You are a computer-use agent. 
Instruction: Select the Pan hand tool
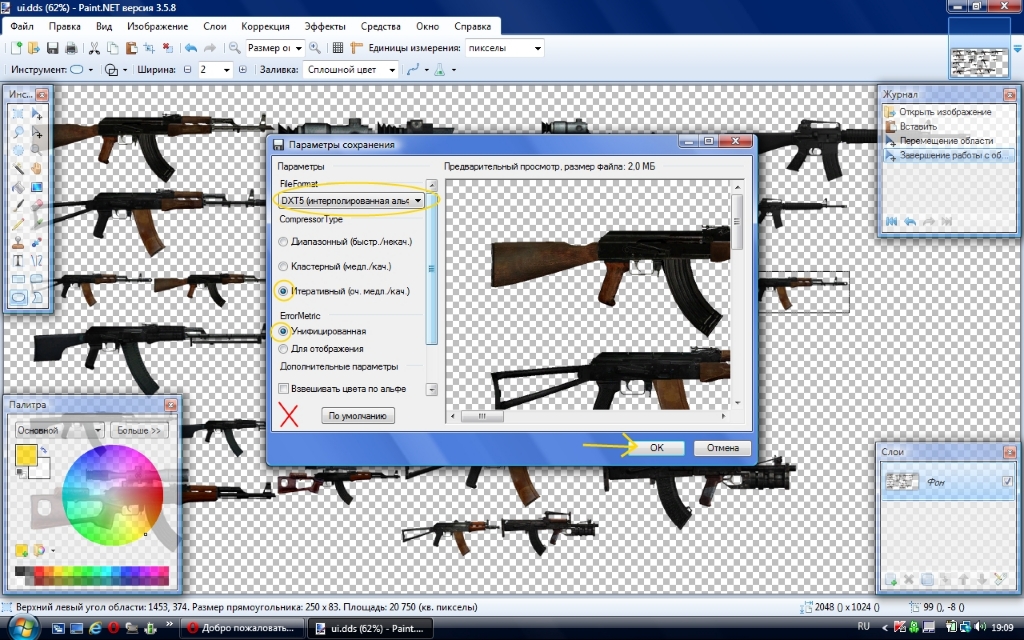point(37,168)
